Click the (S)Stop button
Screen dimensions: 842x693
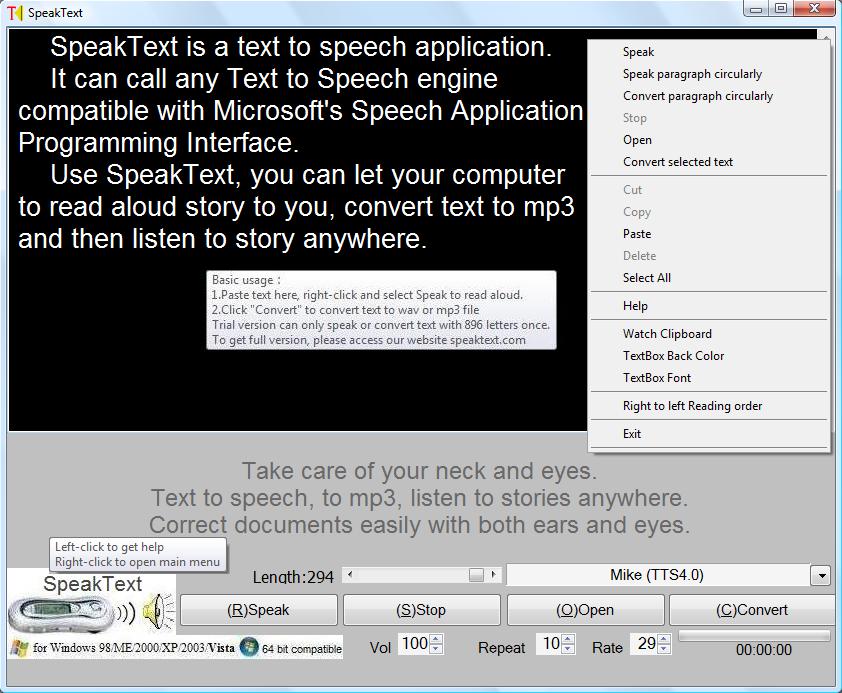click(x=422, y=610)
